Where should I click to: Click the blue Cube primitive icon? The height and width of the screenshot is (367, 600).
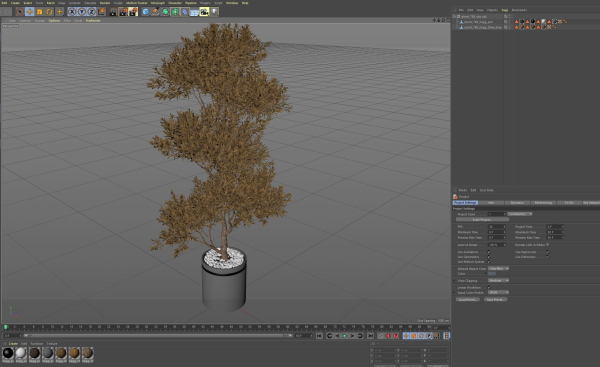click(x=145, y=12)
